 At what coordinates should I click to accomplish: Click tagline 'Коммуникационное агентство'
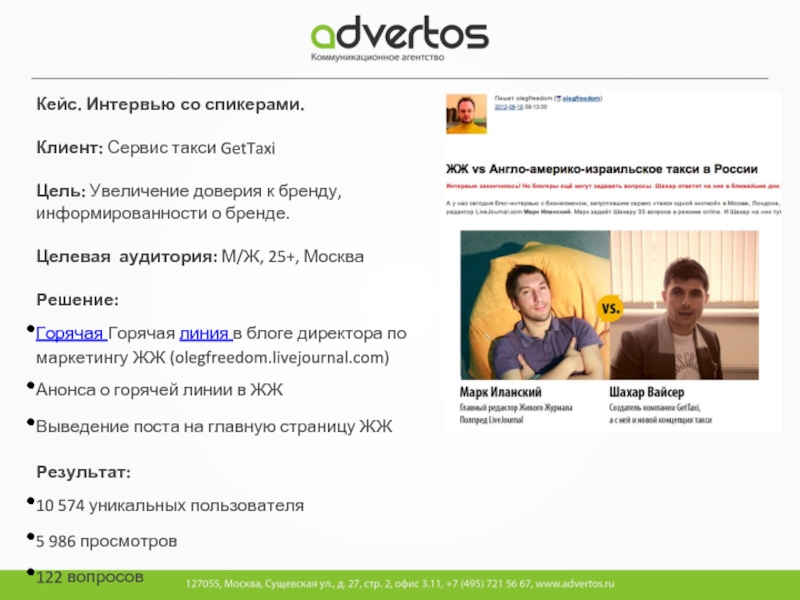pos(378,57)
